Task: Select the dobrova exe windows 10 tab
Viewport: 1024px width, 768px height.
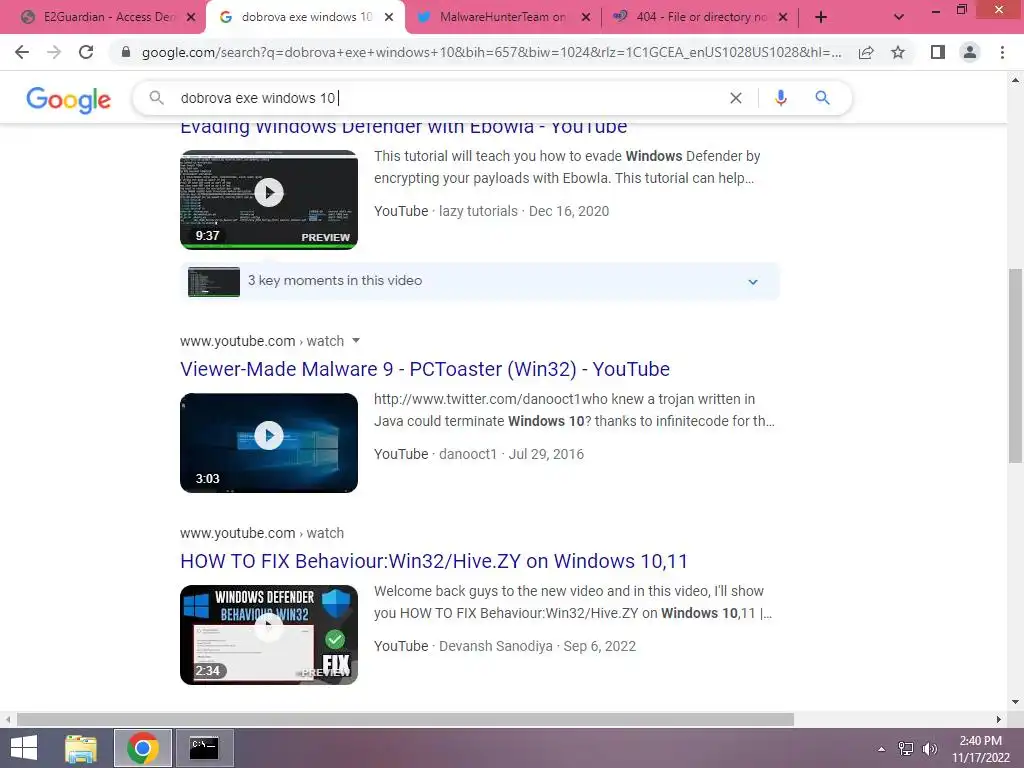Action: 306,17
